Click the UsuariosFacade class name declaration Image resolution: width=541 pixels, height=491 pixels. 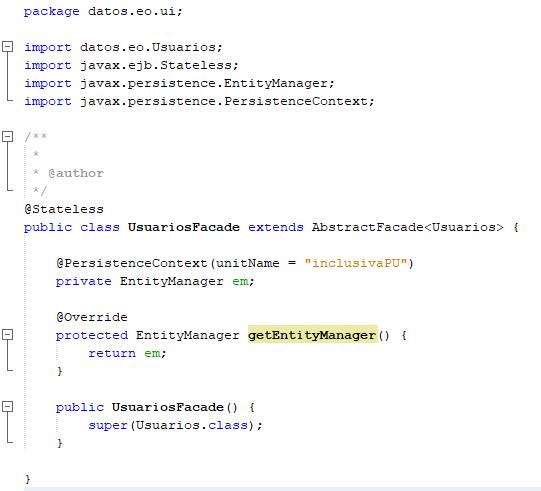click(184, 227)
